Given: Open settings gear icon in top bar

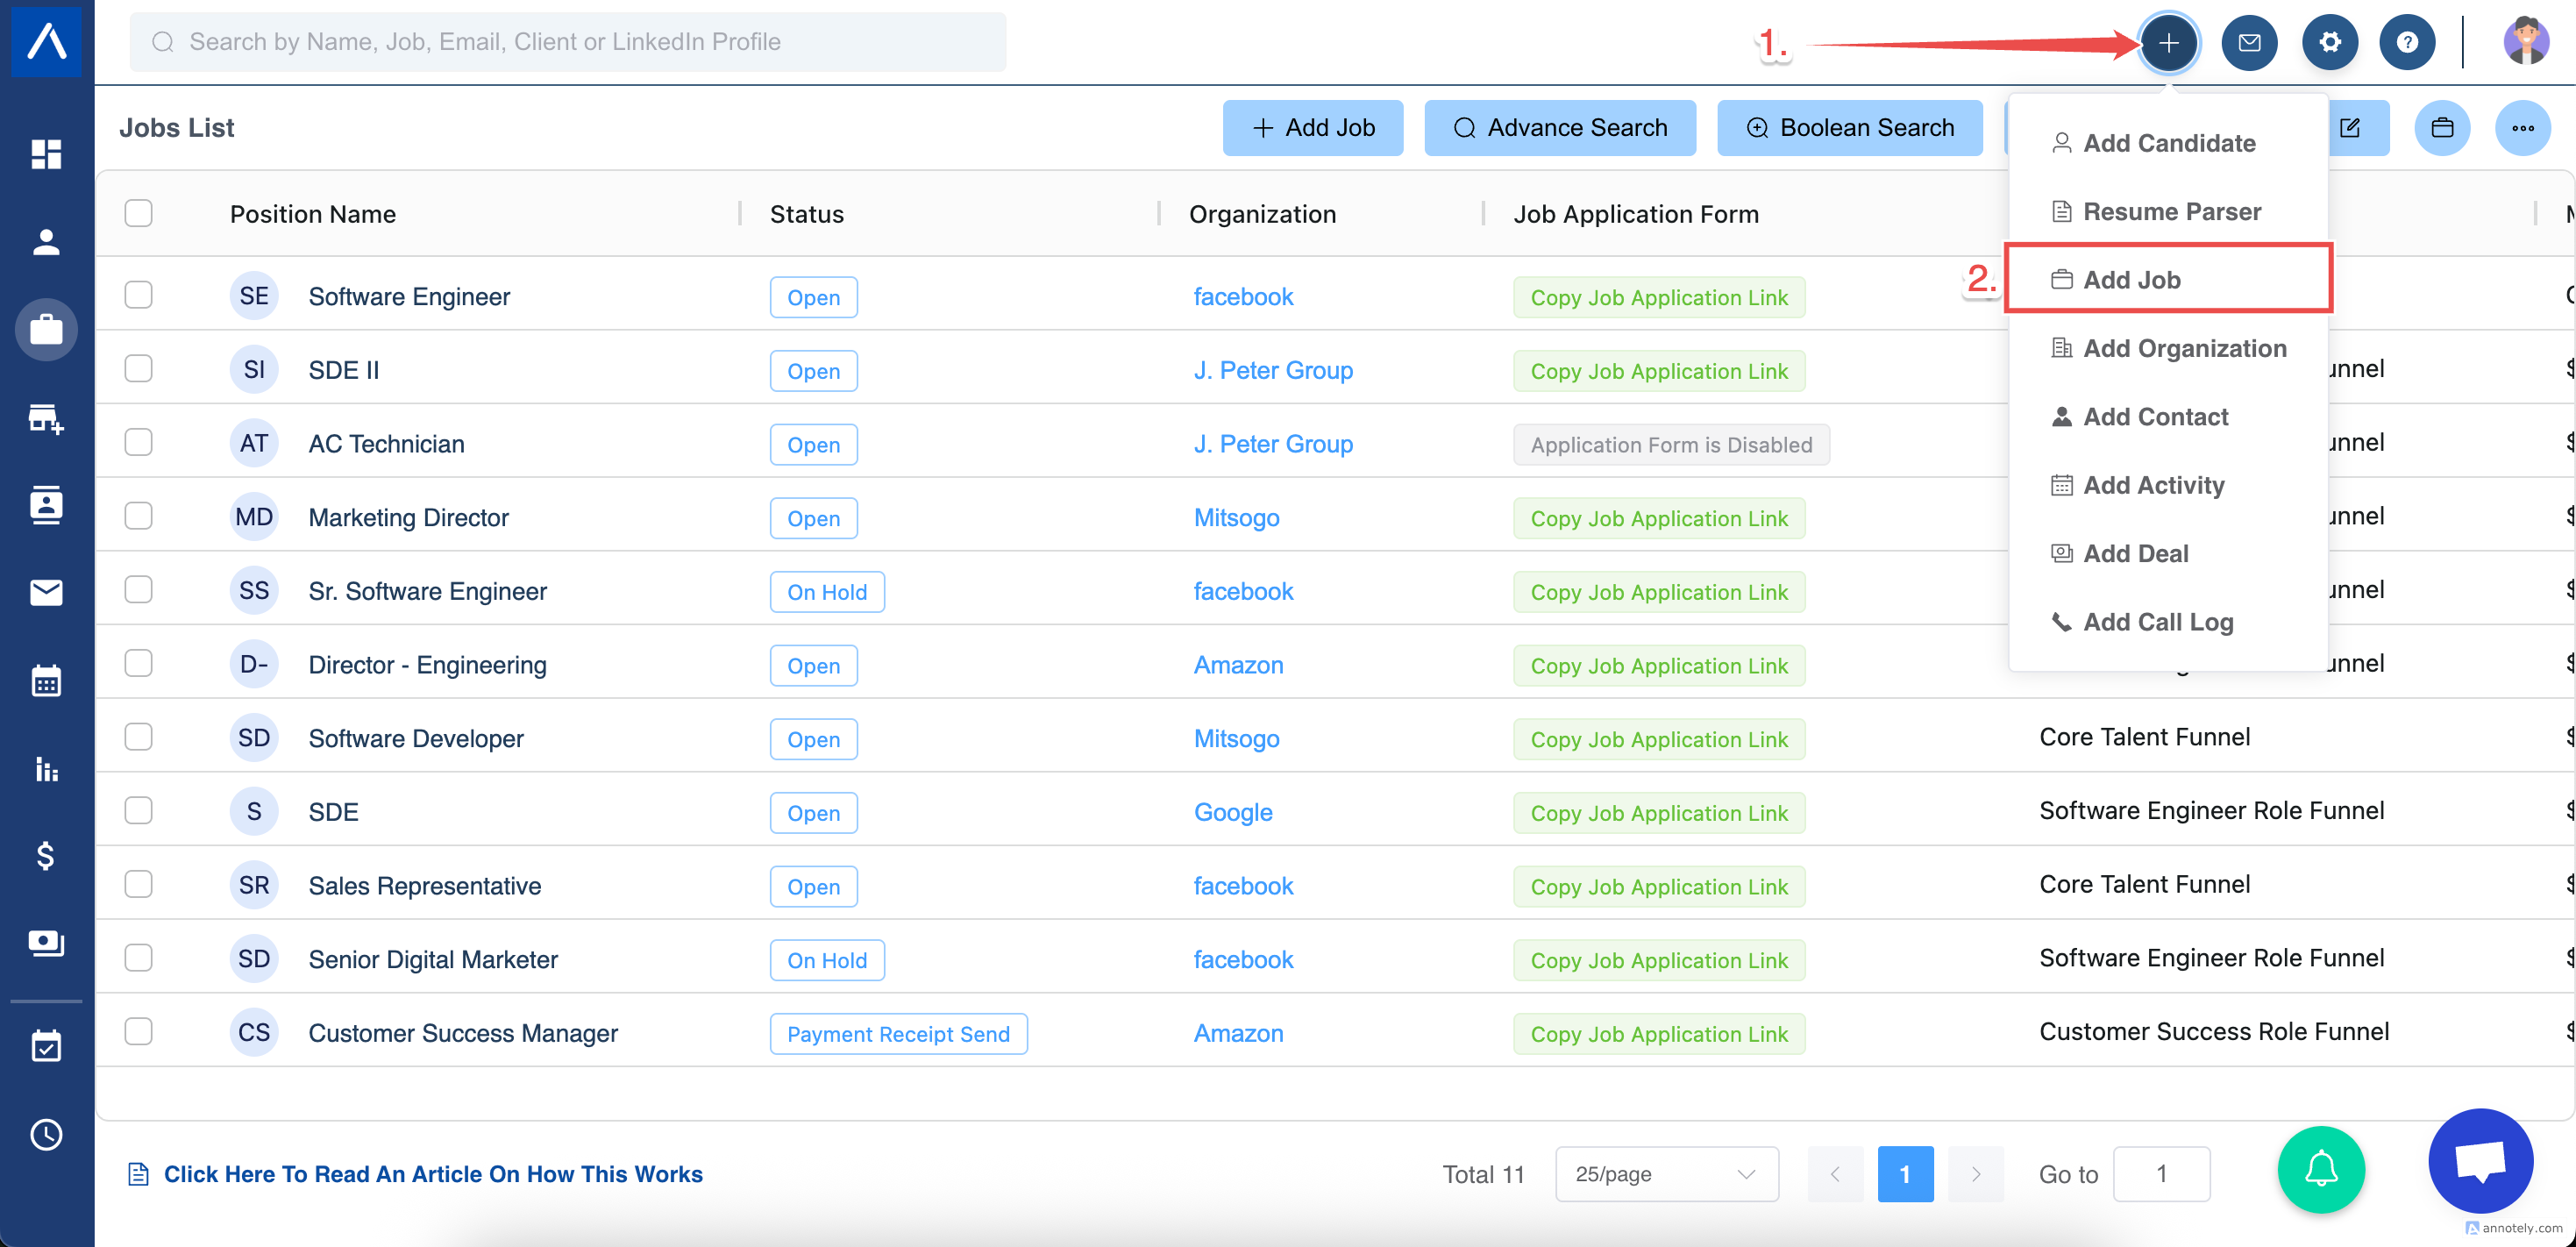Looking at the screenshot, I should point(2329,43).
